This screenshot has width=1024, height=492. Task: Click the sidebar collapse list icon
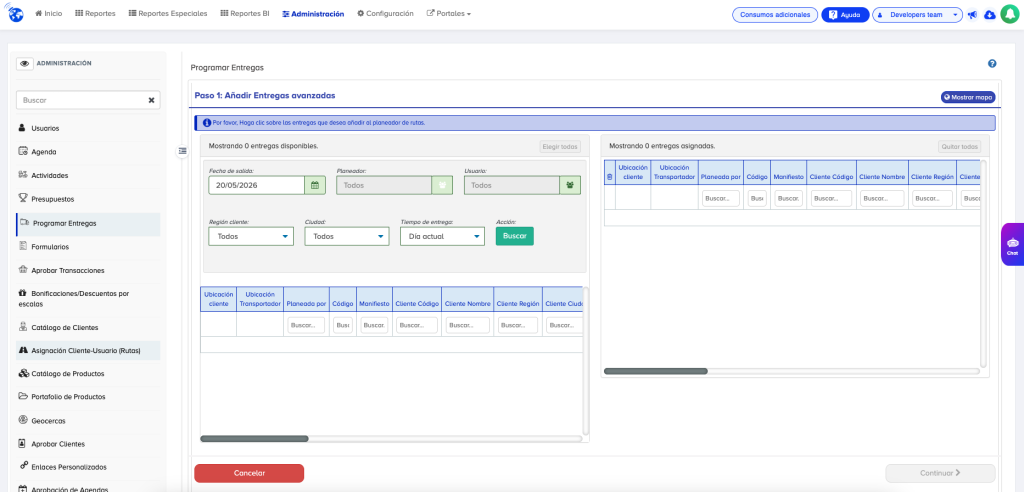tap(182, 151)
